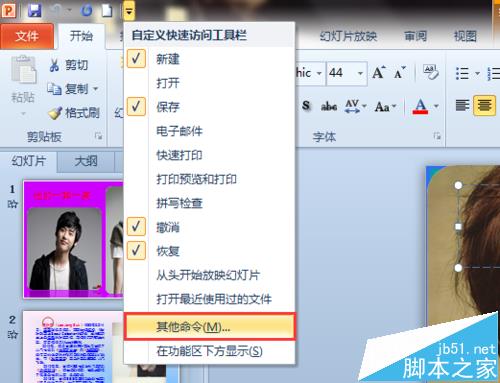Viewport: 500px width, 383px height.
Task: Click the animation star icon beside slide 1
Action: tap(13, 204)
